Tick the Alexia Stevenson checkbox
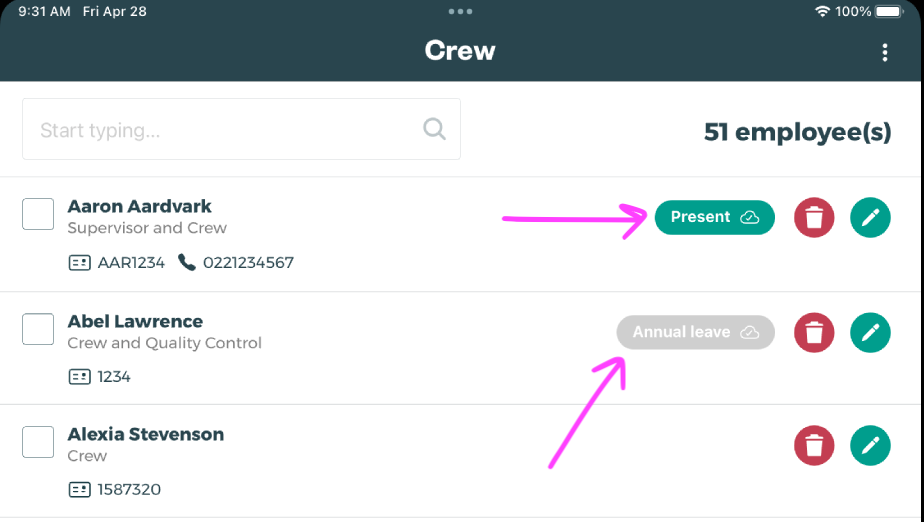924x522 pixels. pos(38,442)
